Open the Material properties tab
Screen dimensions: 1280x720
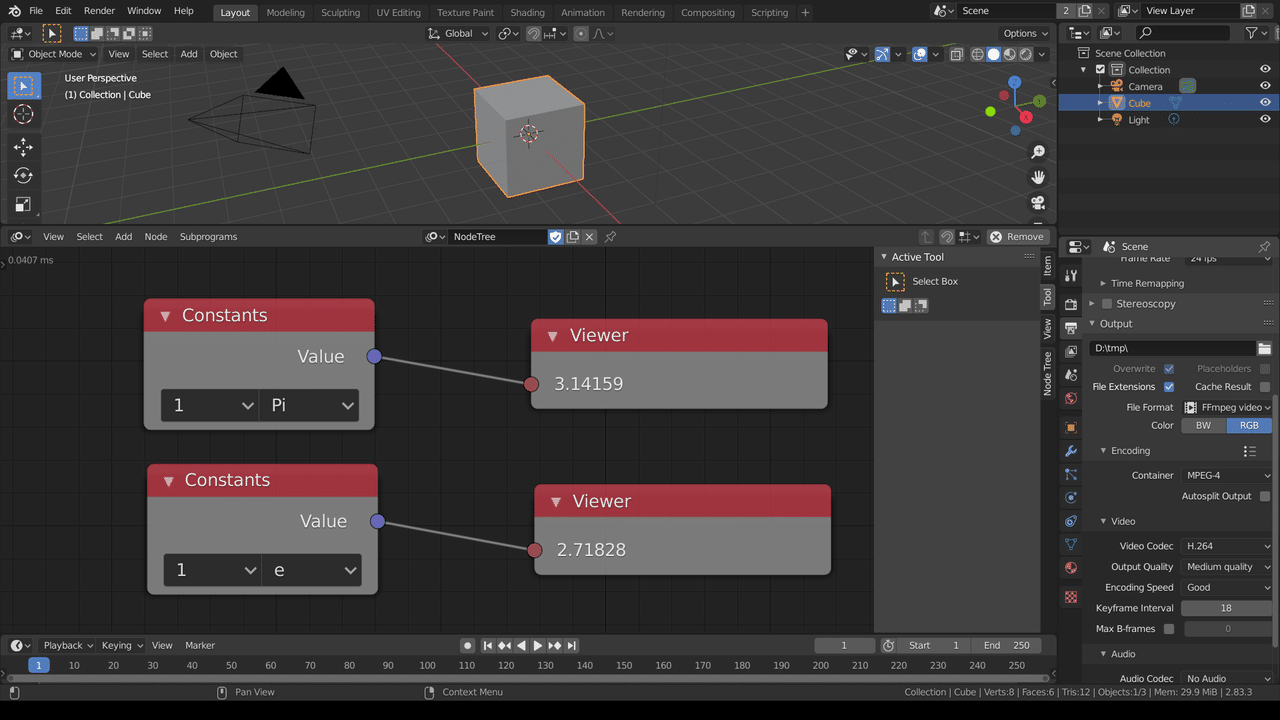pyautogui.click(x=1071, y=568)
